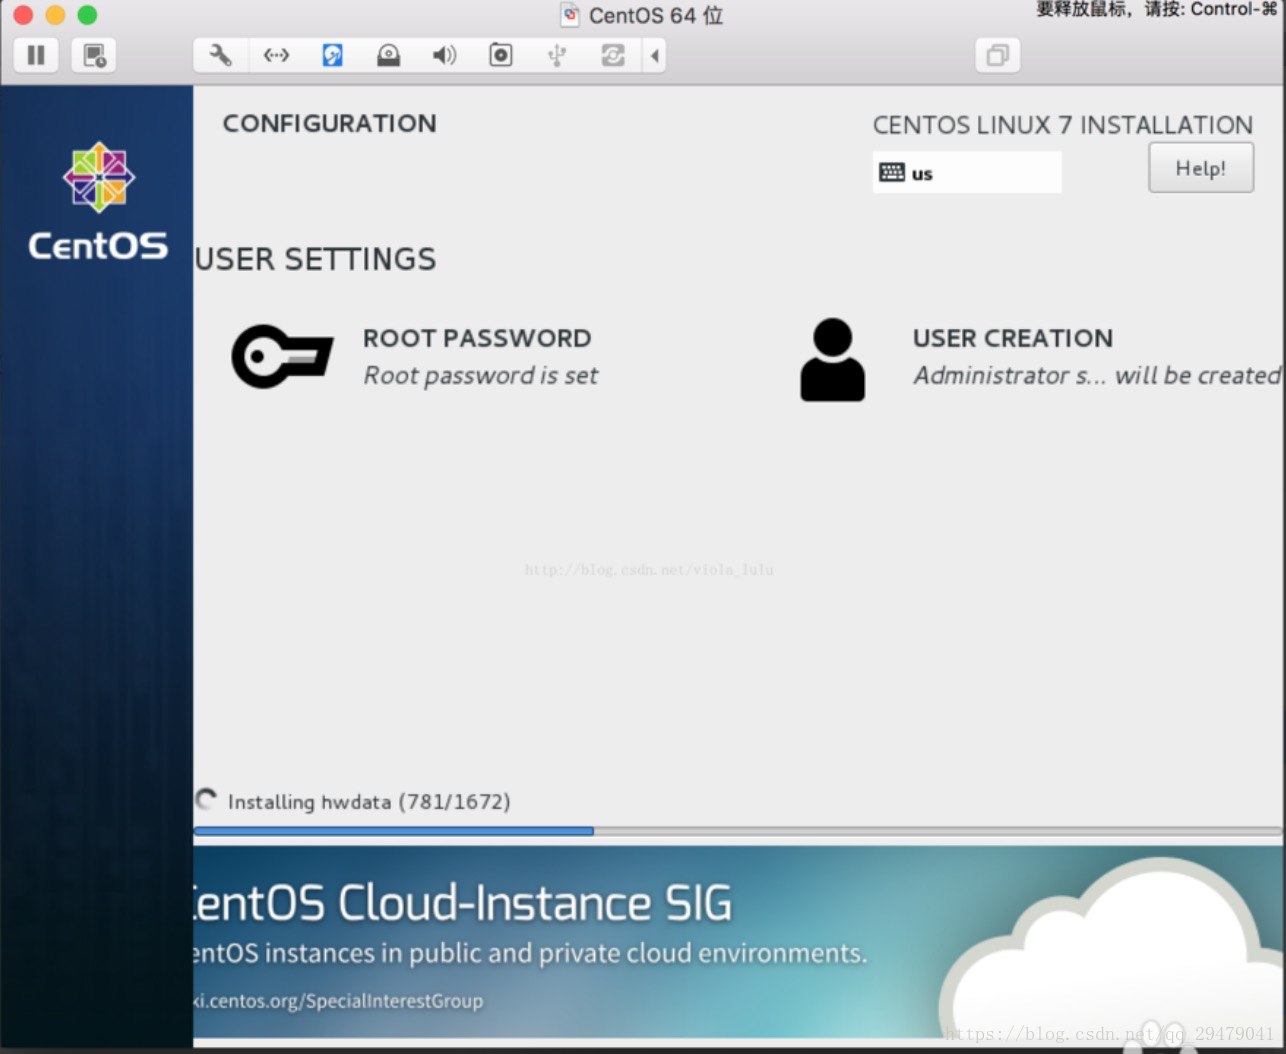Screen dimensions: 1286x1054
Task: Open network adapter settings icon
Action: pyautogui.click(x=276, y=55)
